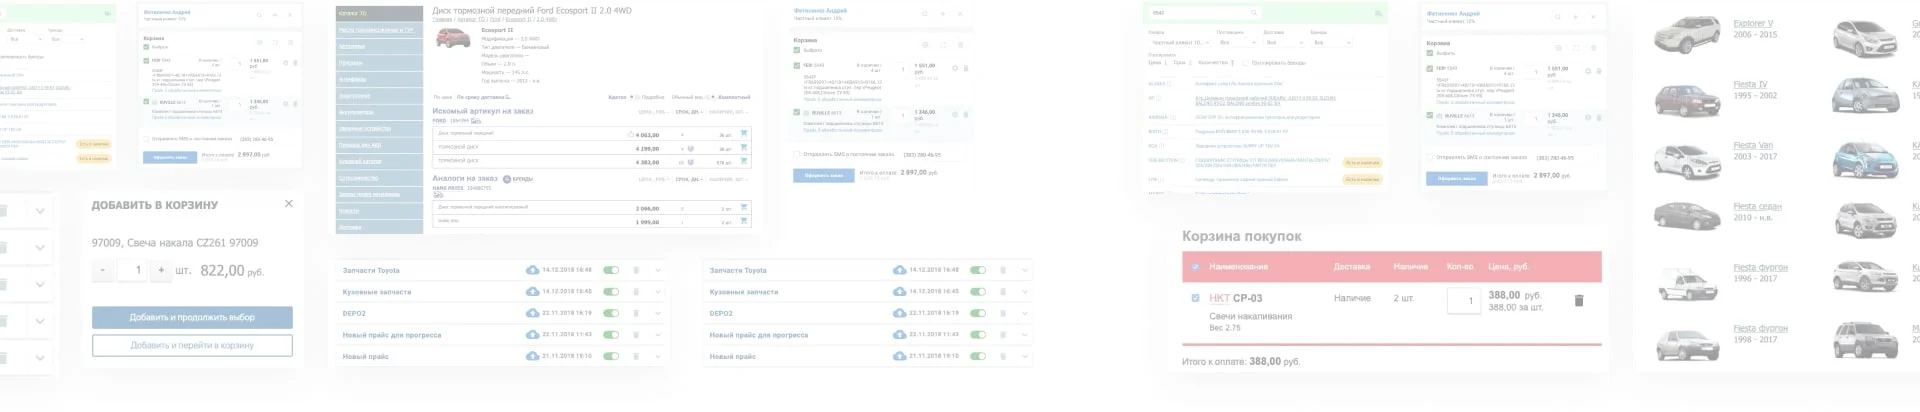The height and width of the screenshot is (412, 1920).
Task: Delete 'Кузовные запчасти' with trash icon, left list
Action: 636,291
